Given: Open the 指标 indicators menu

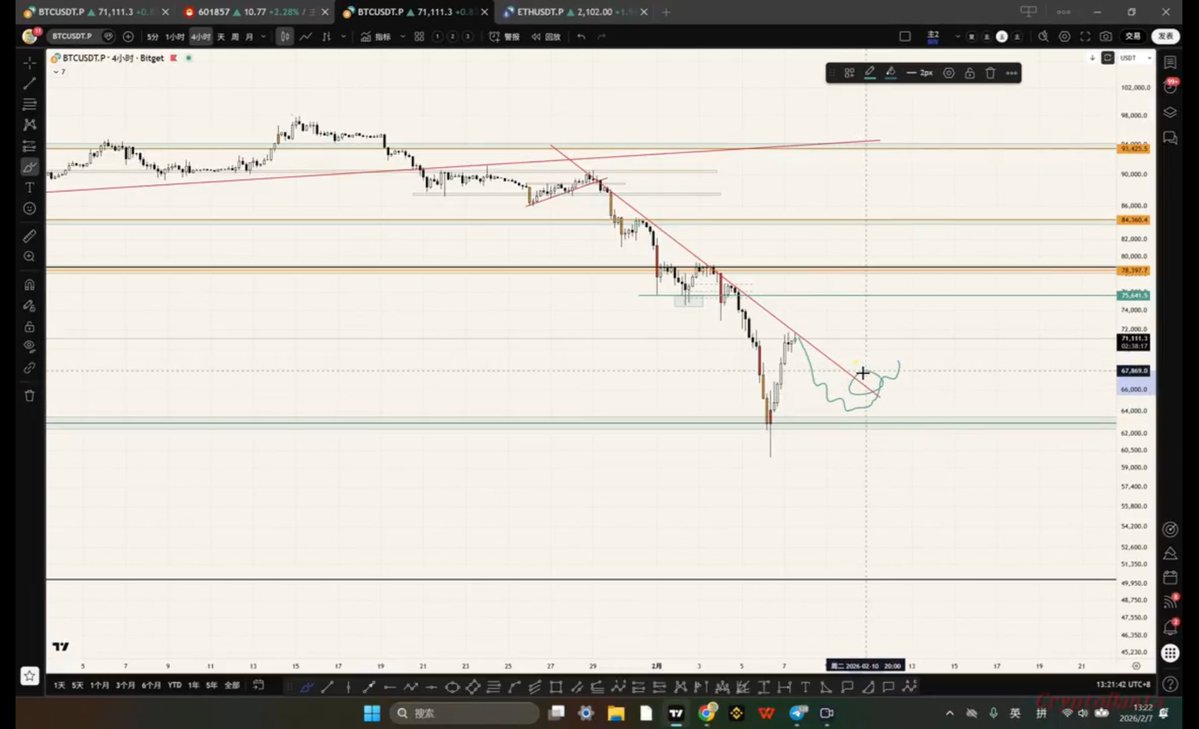Looking at the screenshot, I should pyautogui.click(x=375, y=37).
